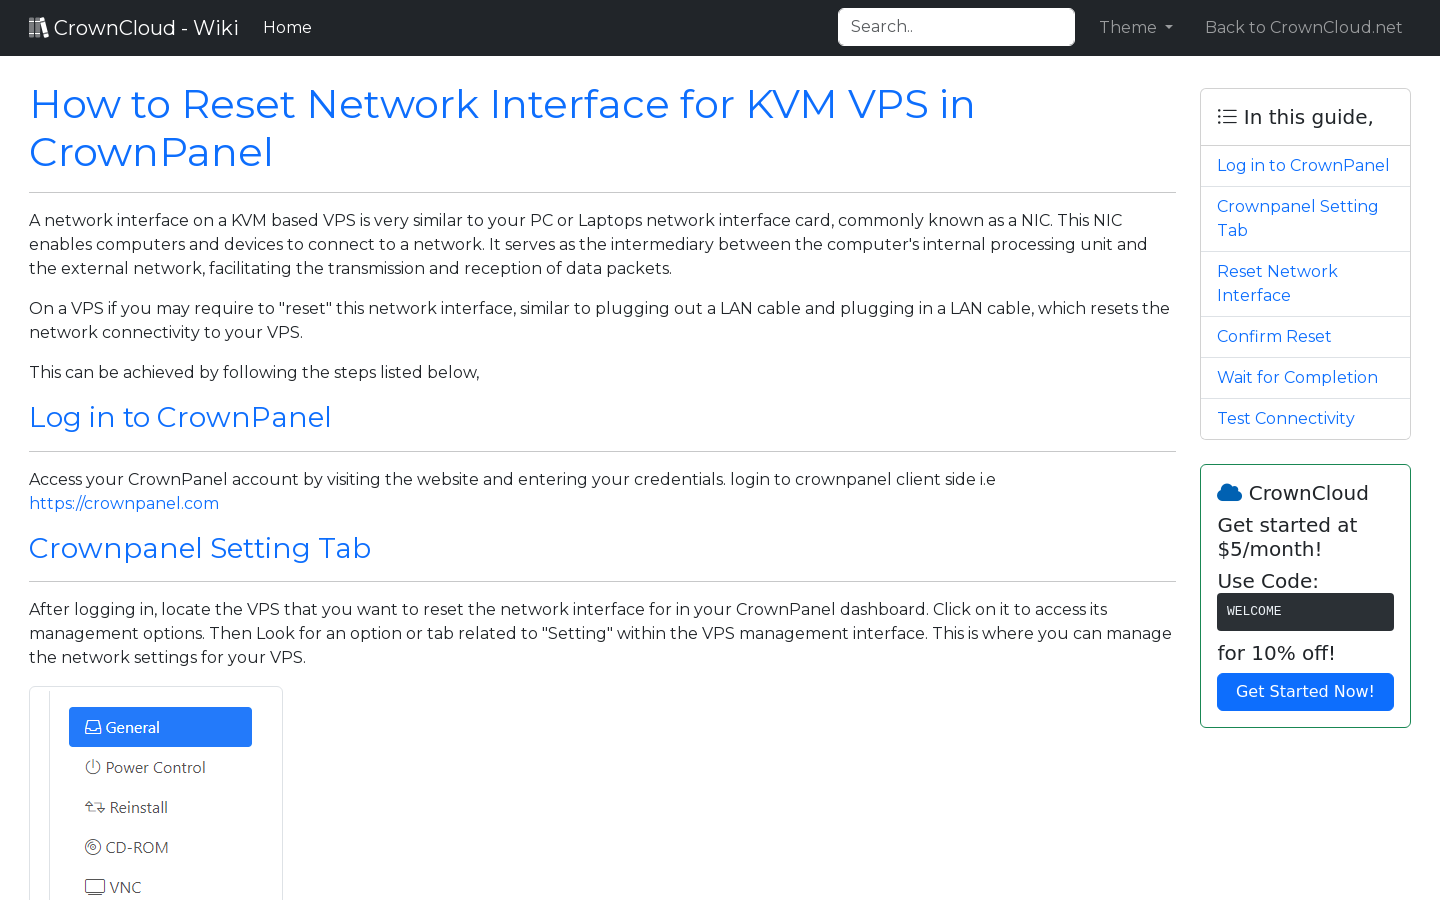1440x900 pixels.
Task: Click the list icon beside 'In this guide'
Action: (1226, 116)
